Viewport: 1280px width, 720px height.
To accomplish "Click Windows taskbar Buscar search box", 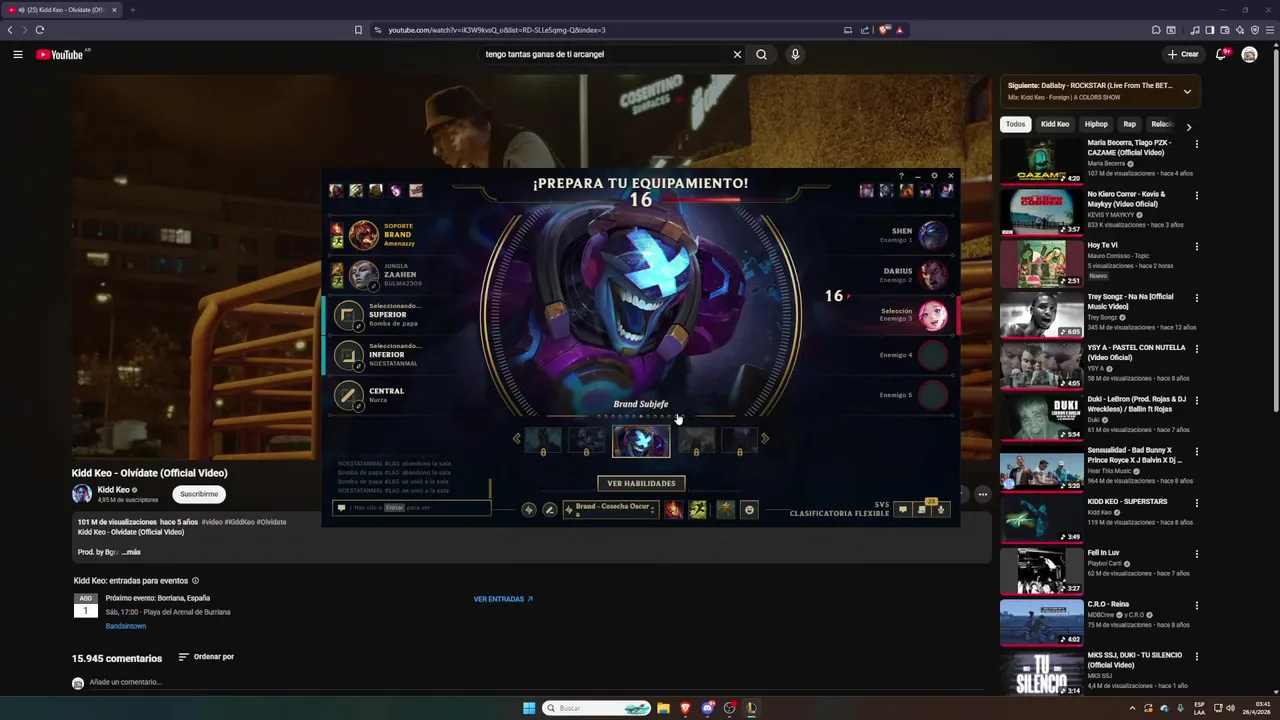I will (597, 708).
